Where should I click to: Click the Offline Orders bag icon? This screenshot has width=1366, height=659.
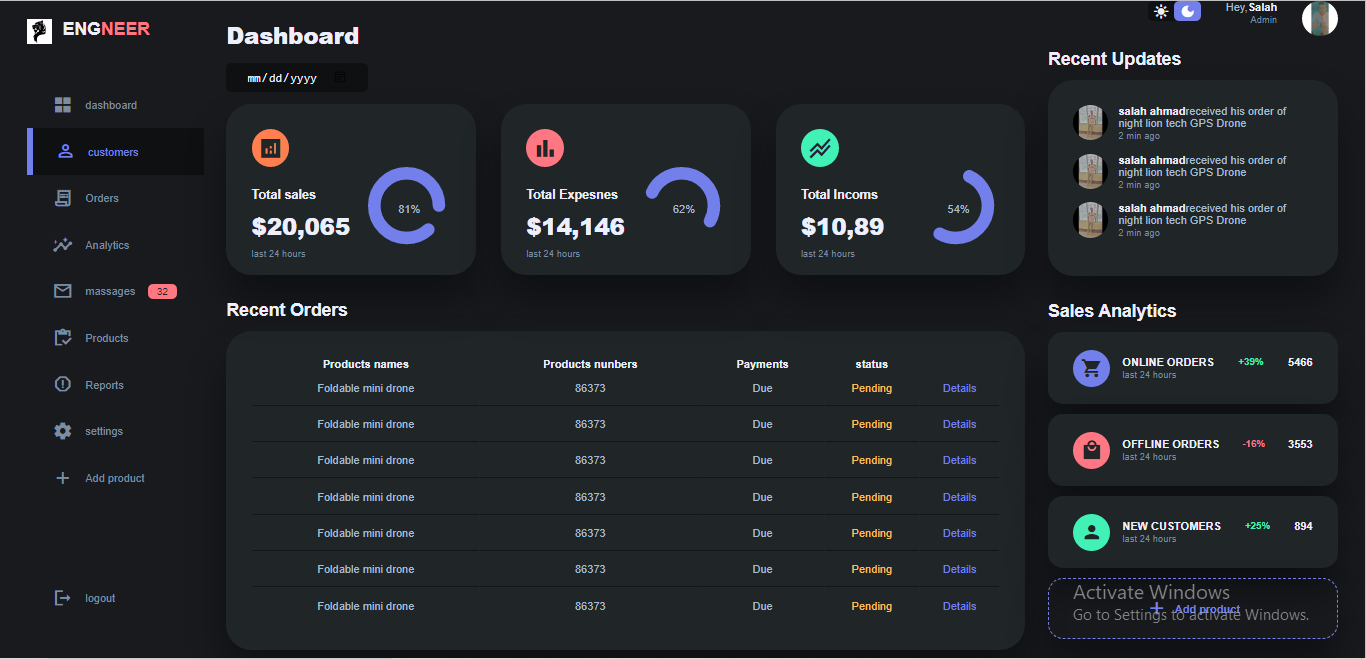[x=1091, y=450]
